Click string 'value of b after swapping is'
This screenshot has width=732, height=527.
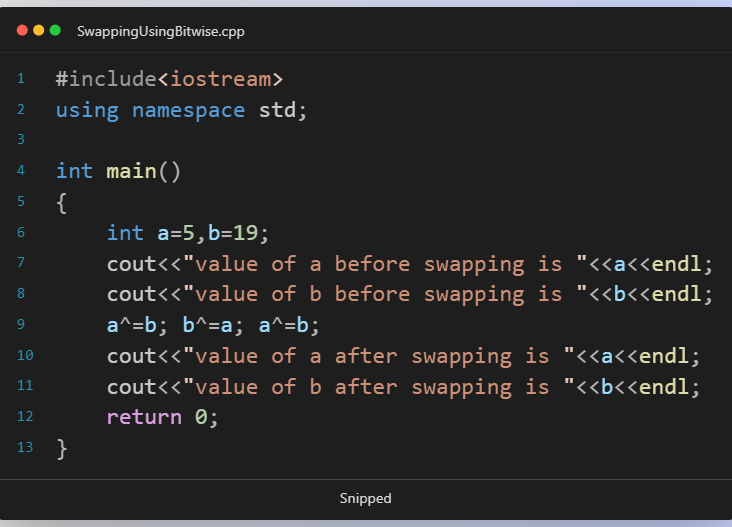[373, 387]
